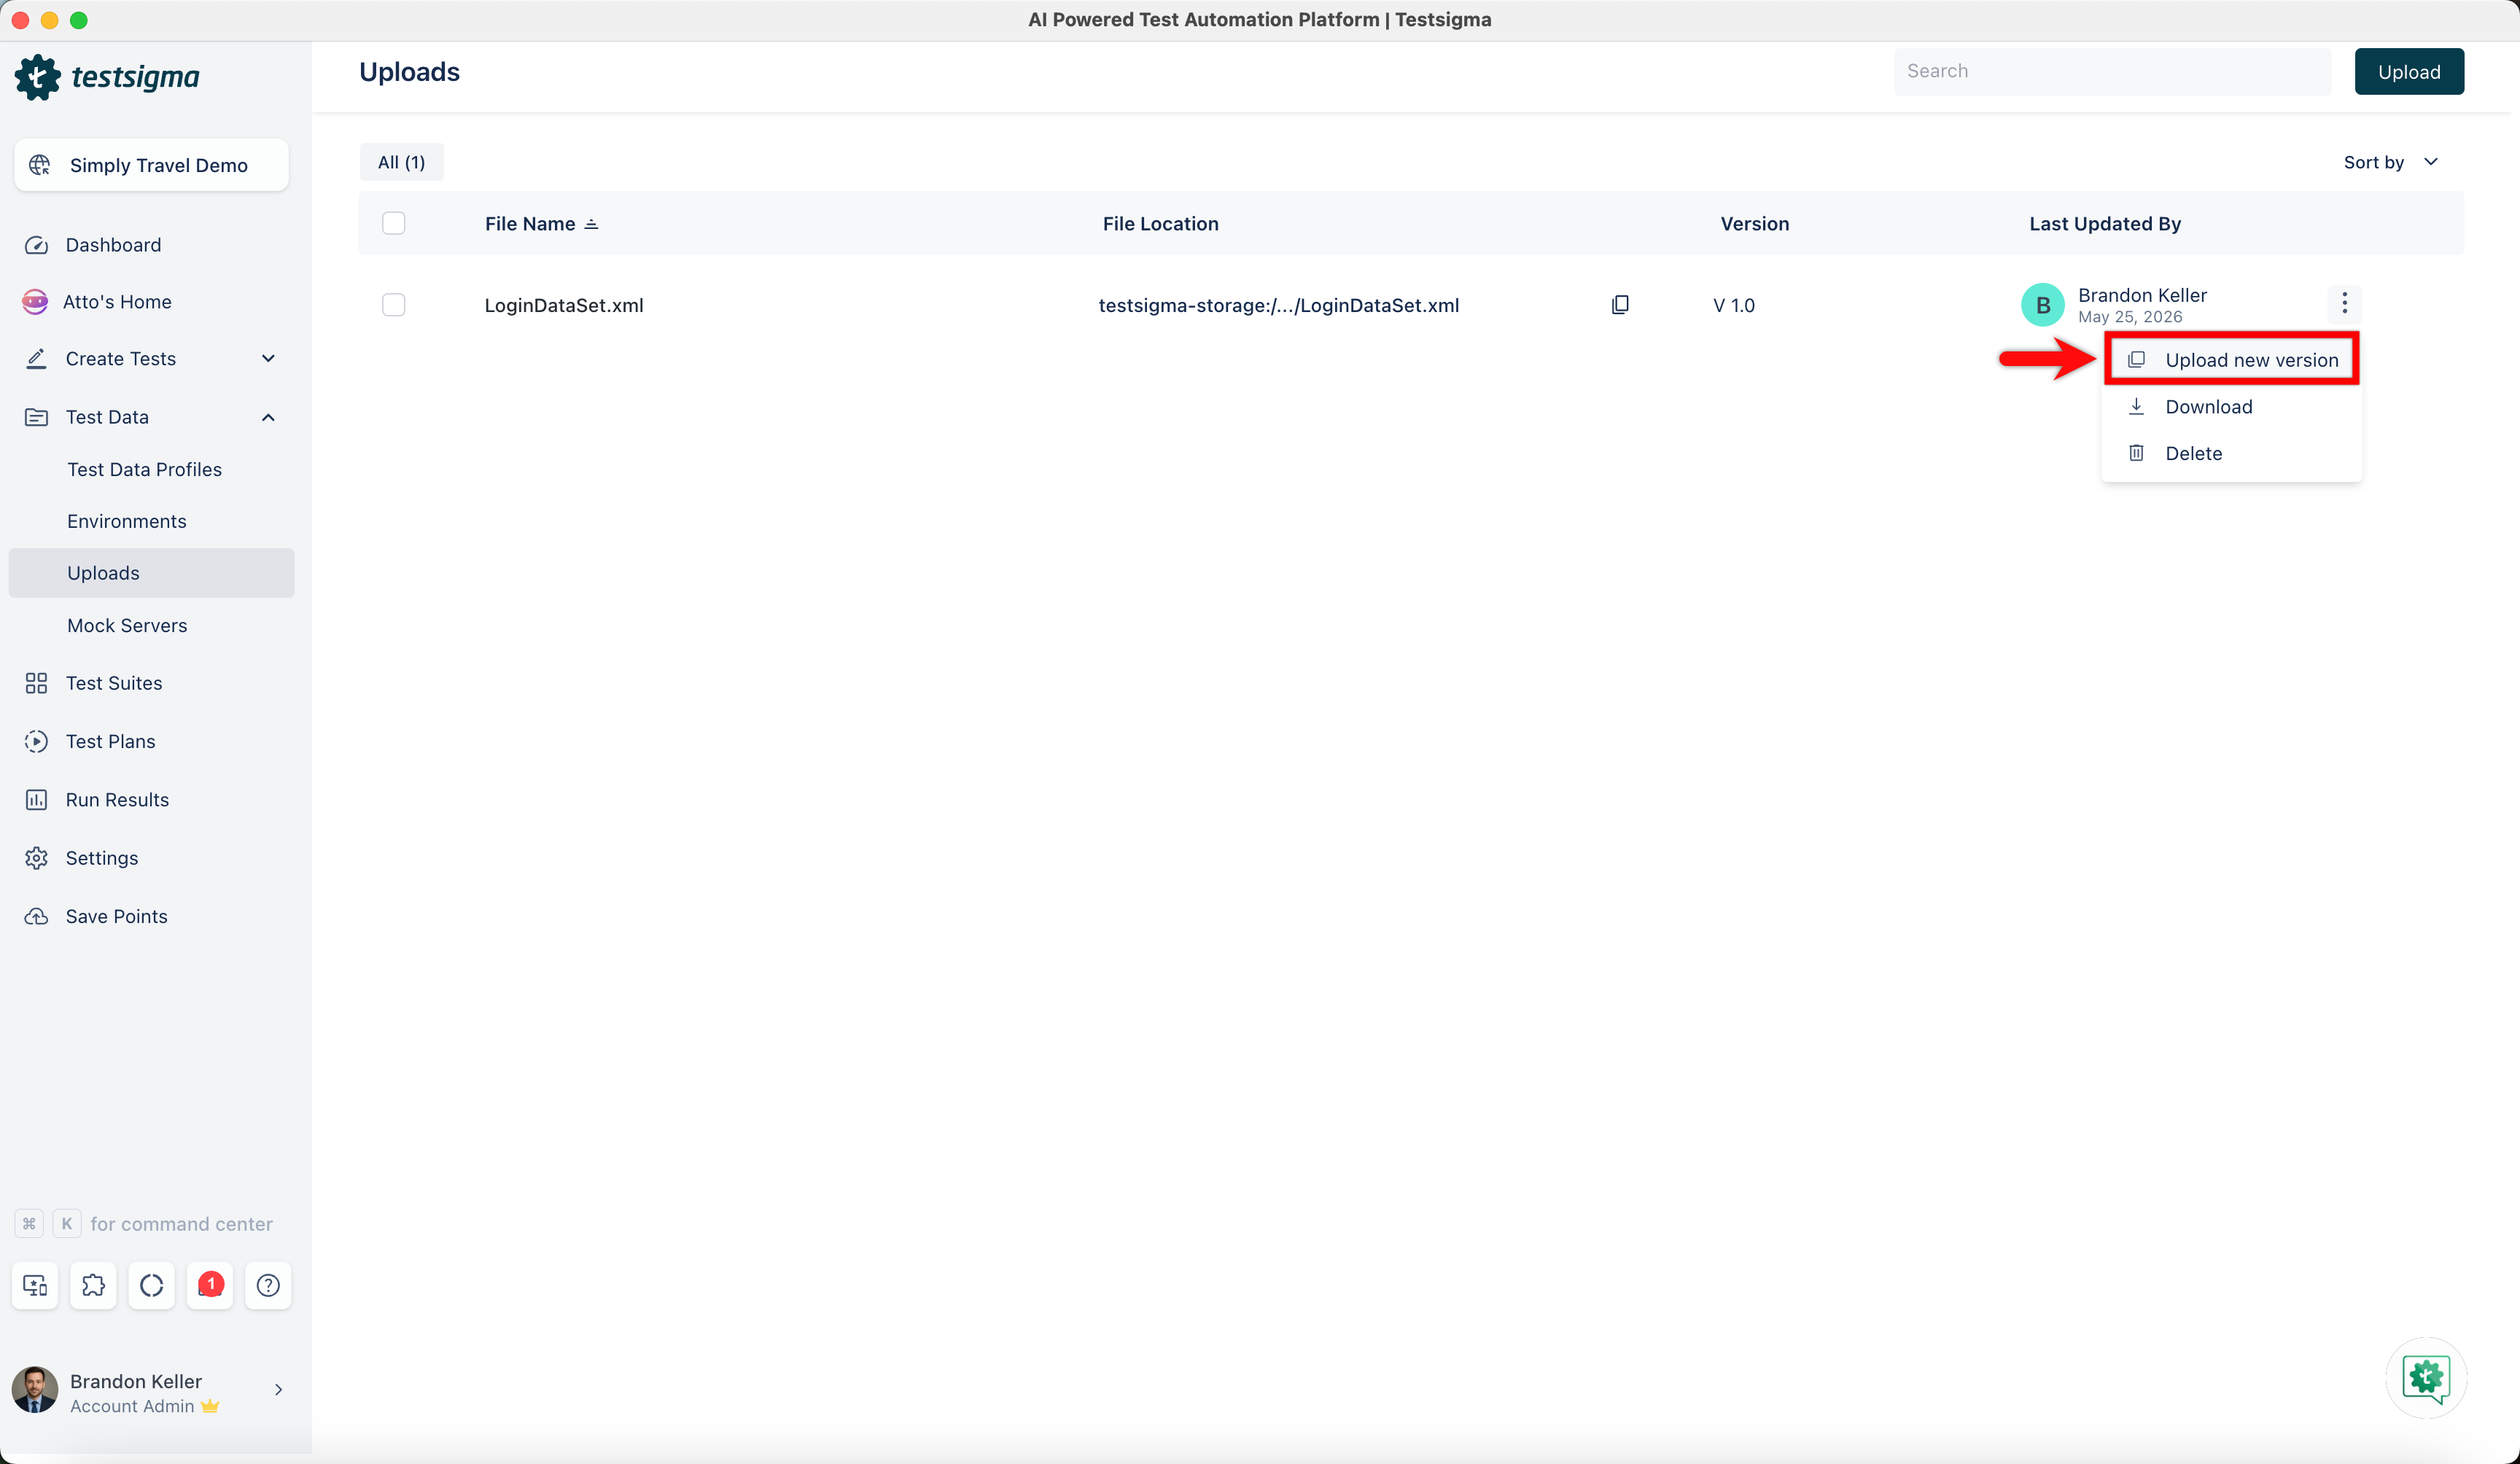The image size is (2520, 1464).
Task: Click the May 25, 2026 date
Action: coord(2130,317)
